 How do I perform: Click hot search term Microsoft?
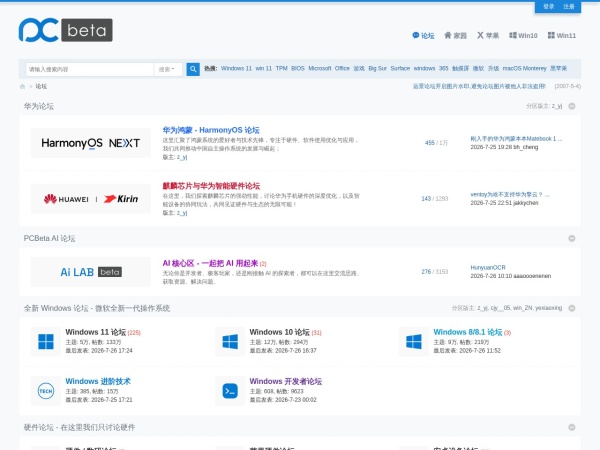click(320, 68)
